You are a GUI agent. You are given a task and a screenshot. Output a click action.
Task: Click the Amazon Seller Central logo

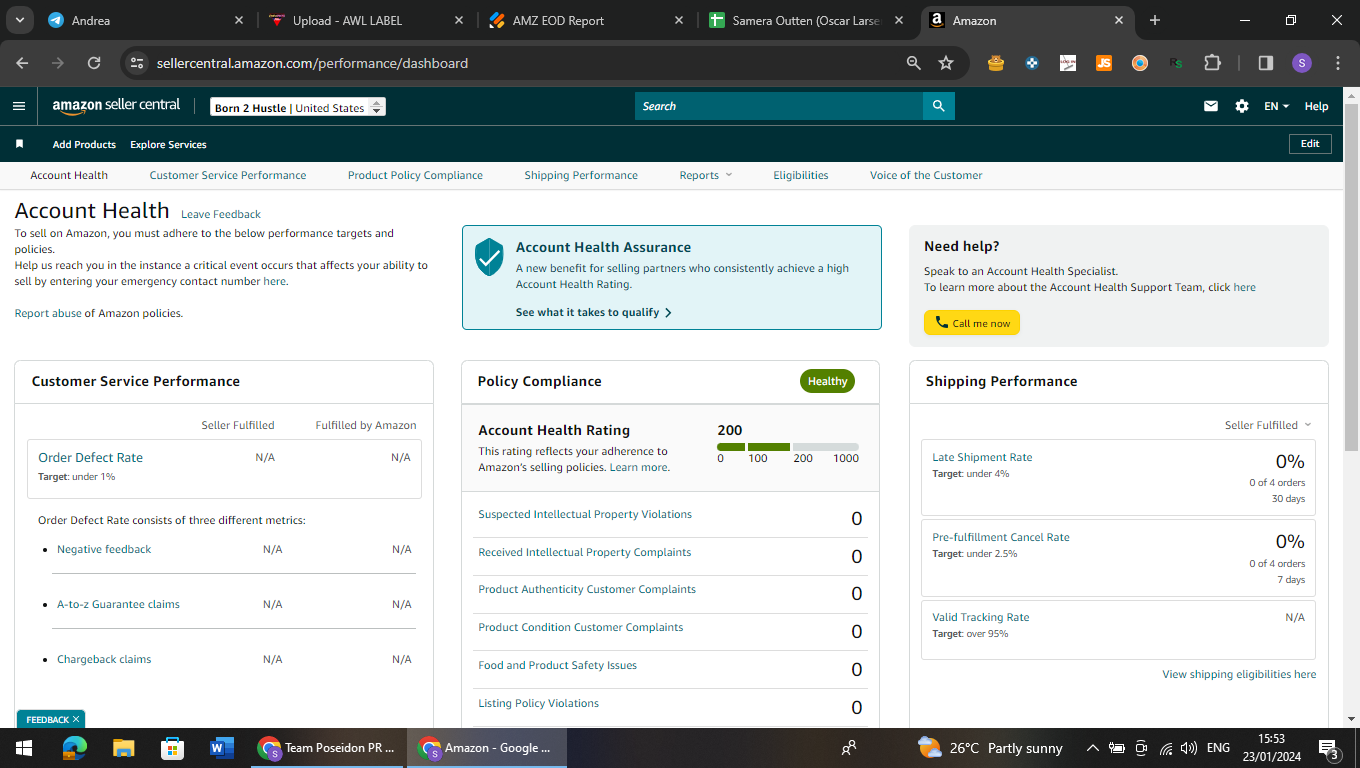116,105
